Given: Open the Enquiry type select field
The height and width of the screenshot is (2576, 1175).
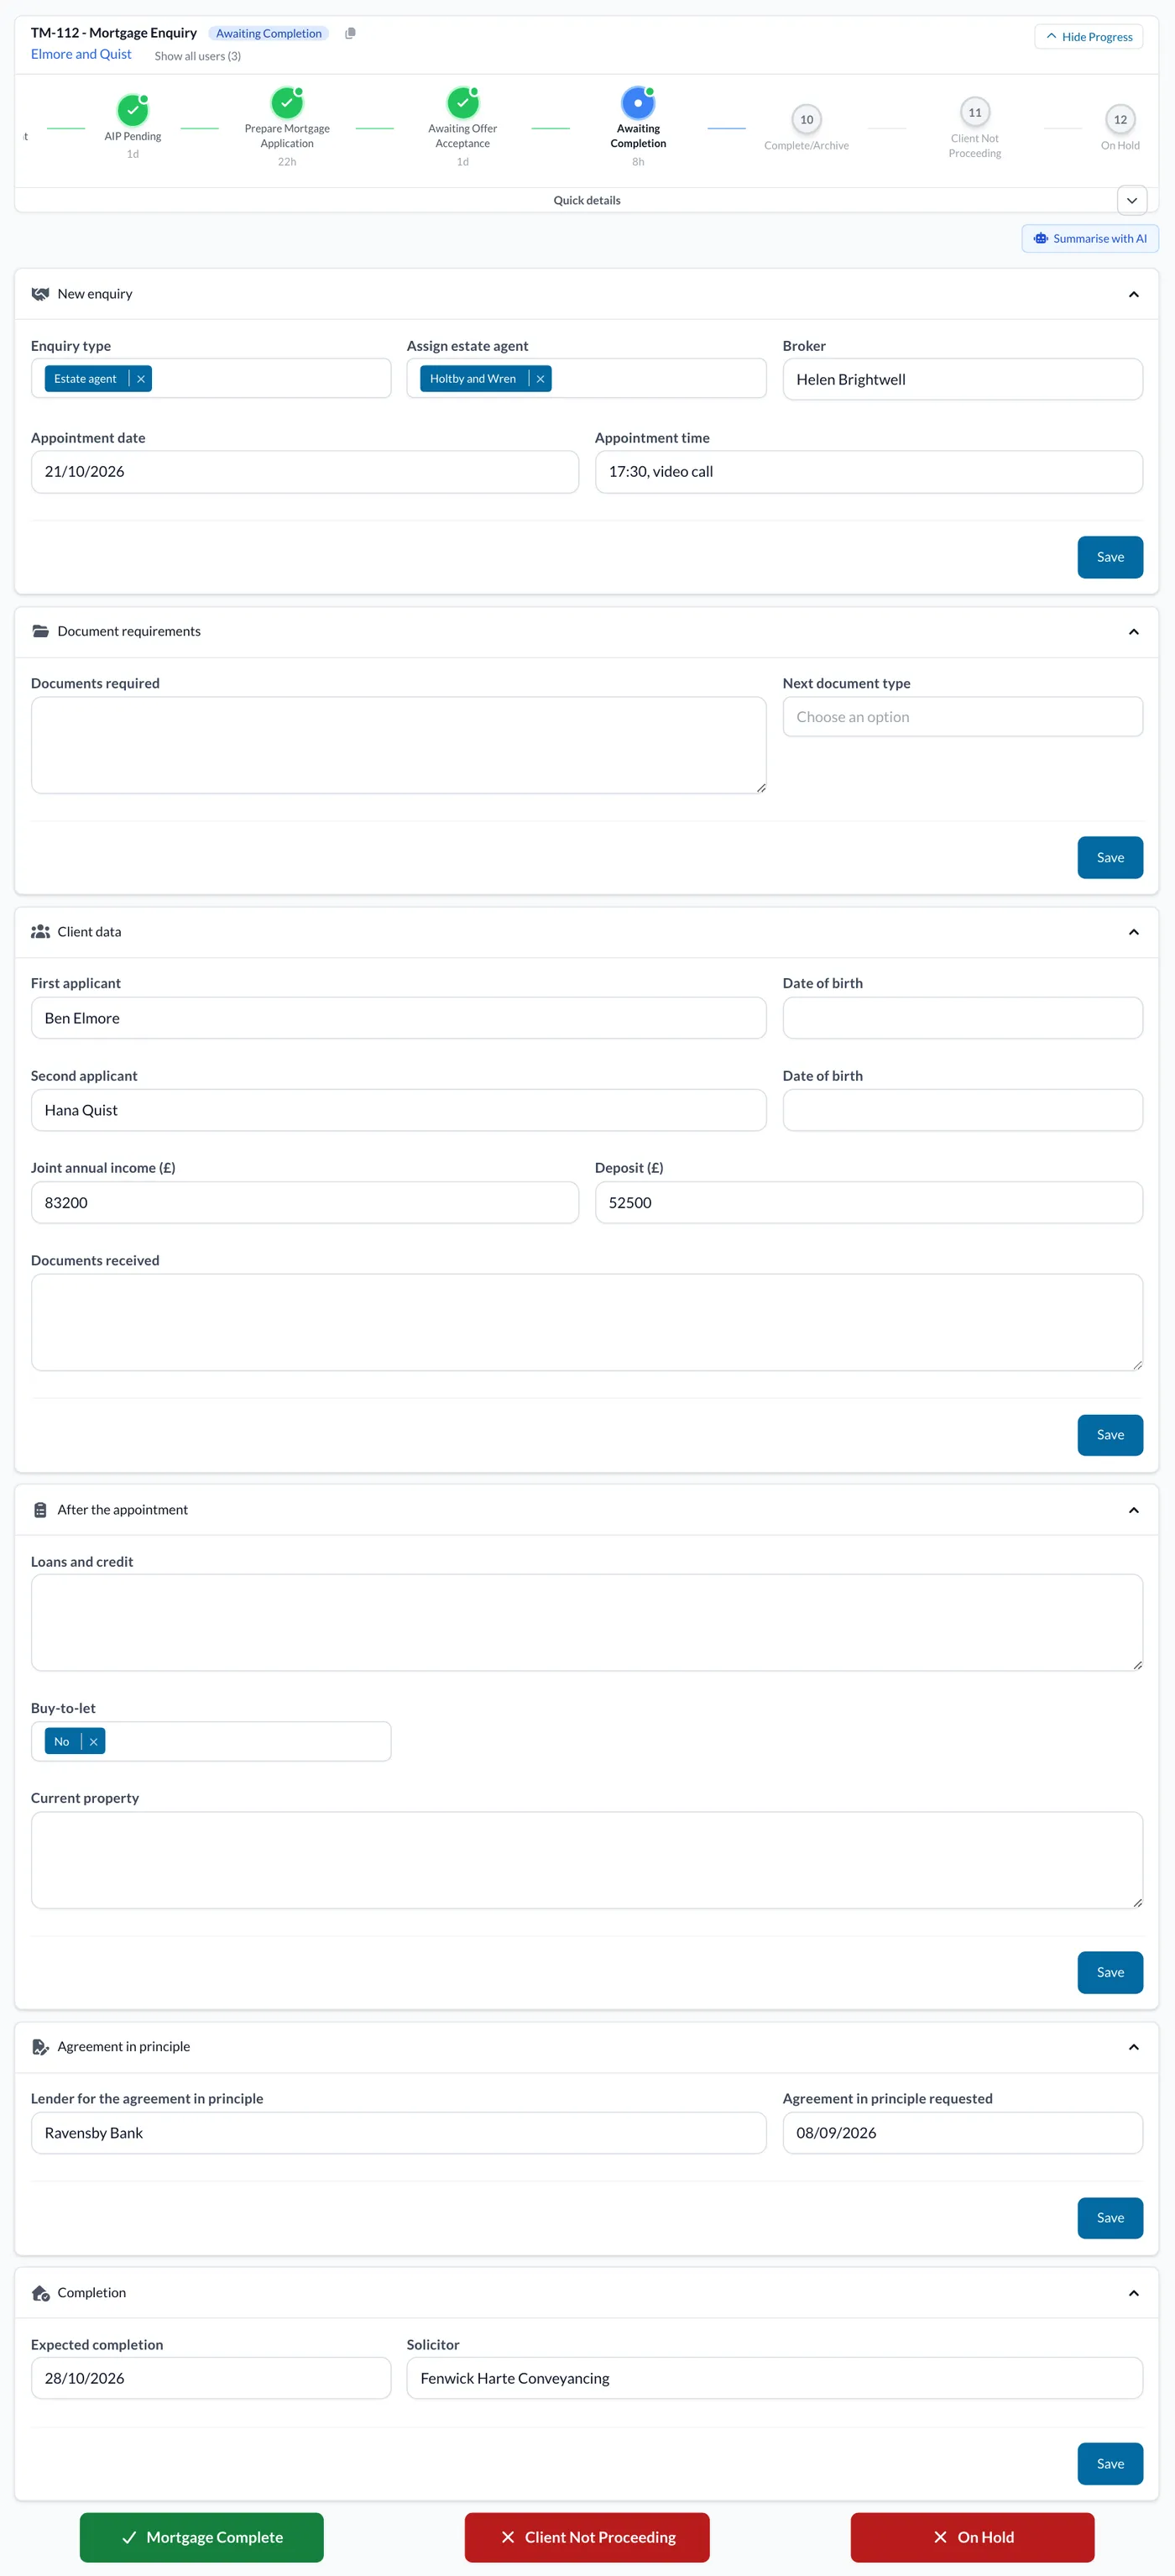Looking at the screenshot, I should pos(211,379).
